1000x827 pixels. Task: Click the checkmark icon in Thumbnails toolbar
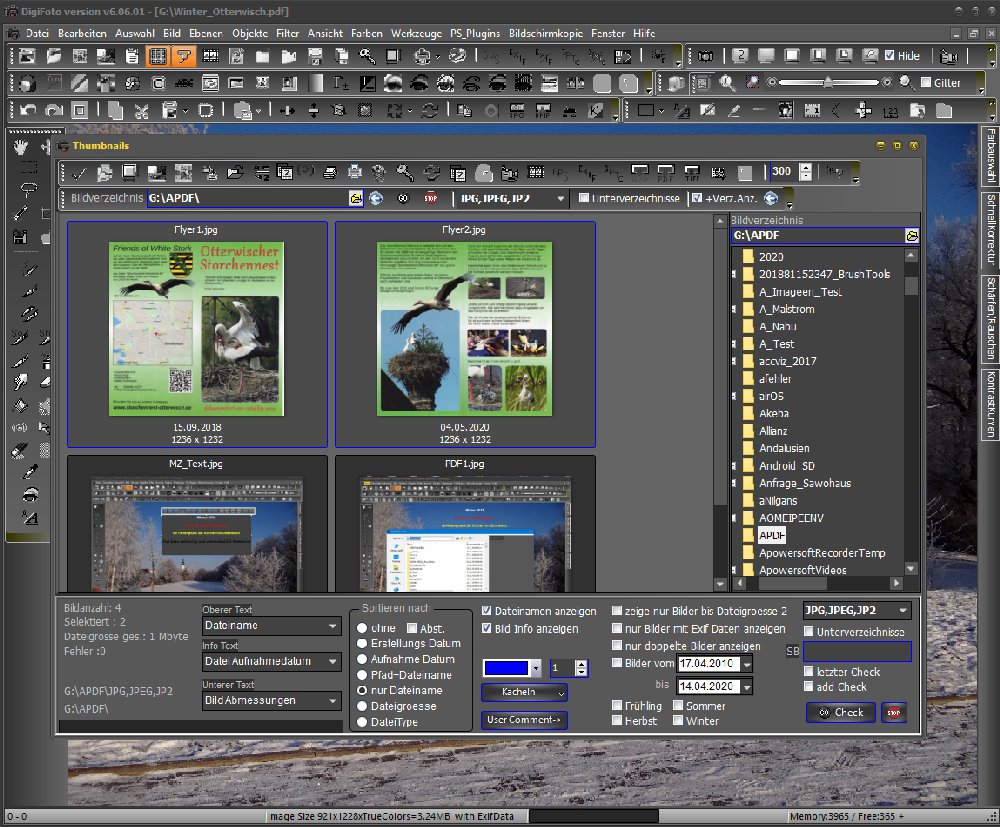(x=78, y=173)
